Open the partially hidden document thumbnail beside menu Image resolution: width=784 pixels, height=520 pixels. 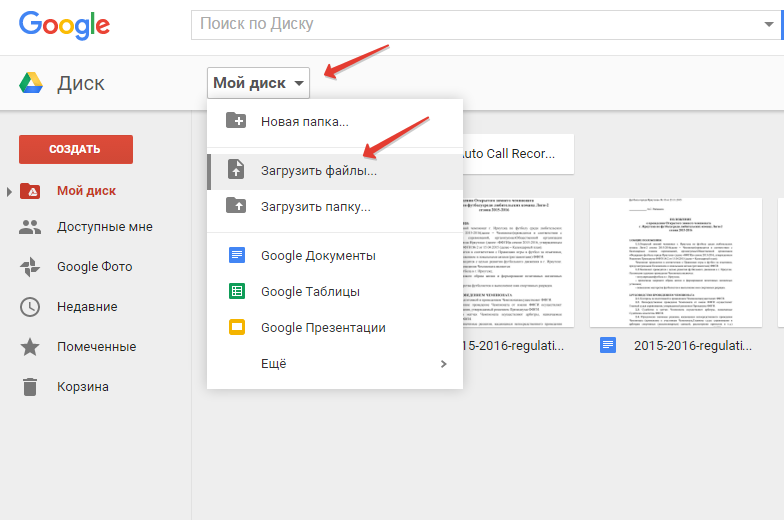pos(518,262)
